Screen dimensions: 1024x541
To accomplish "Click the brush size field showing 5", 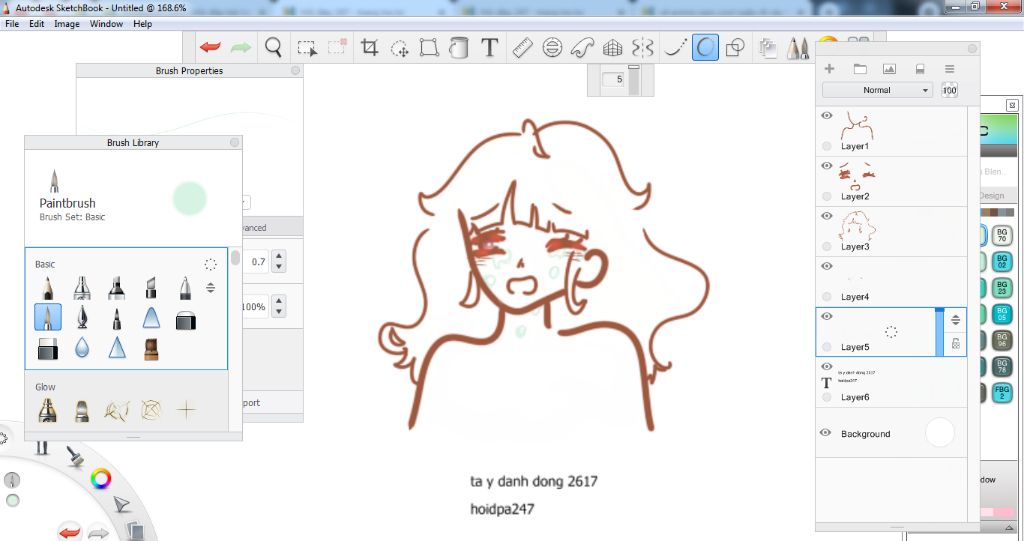I will [x=614, y=79].
